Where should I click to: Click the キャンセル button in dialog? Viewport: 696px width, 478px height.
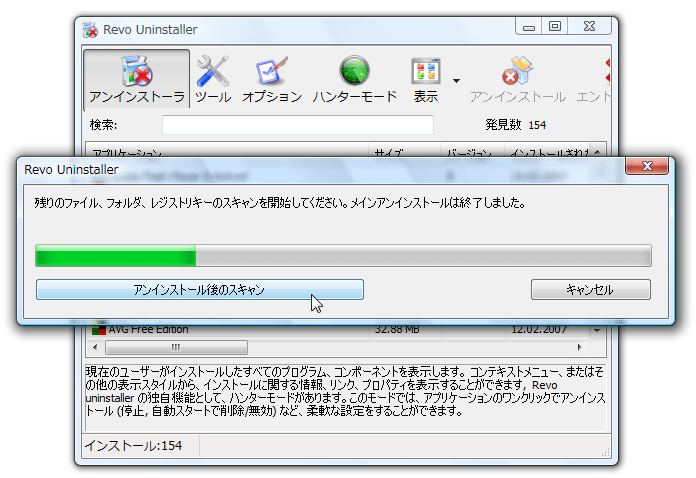point(591,289)
